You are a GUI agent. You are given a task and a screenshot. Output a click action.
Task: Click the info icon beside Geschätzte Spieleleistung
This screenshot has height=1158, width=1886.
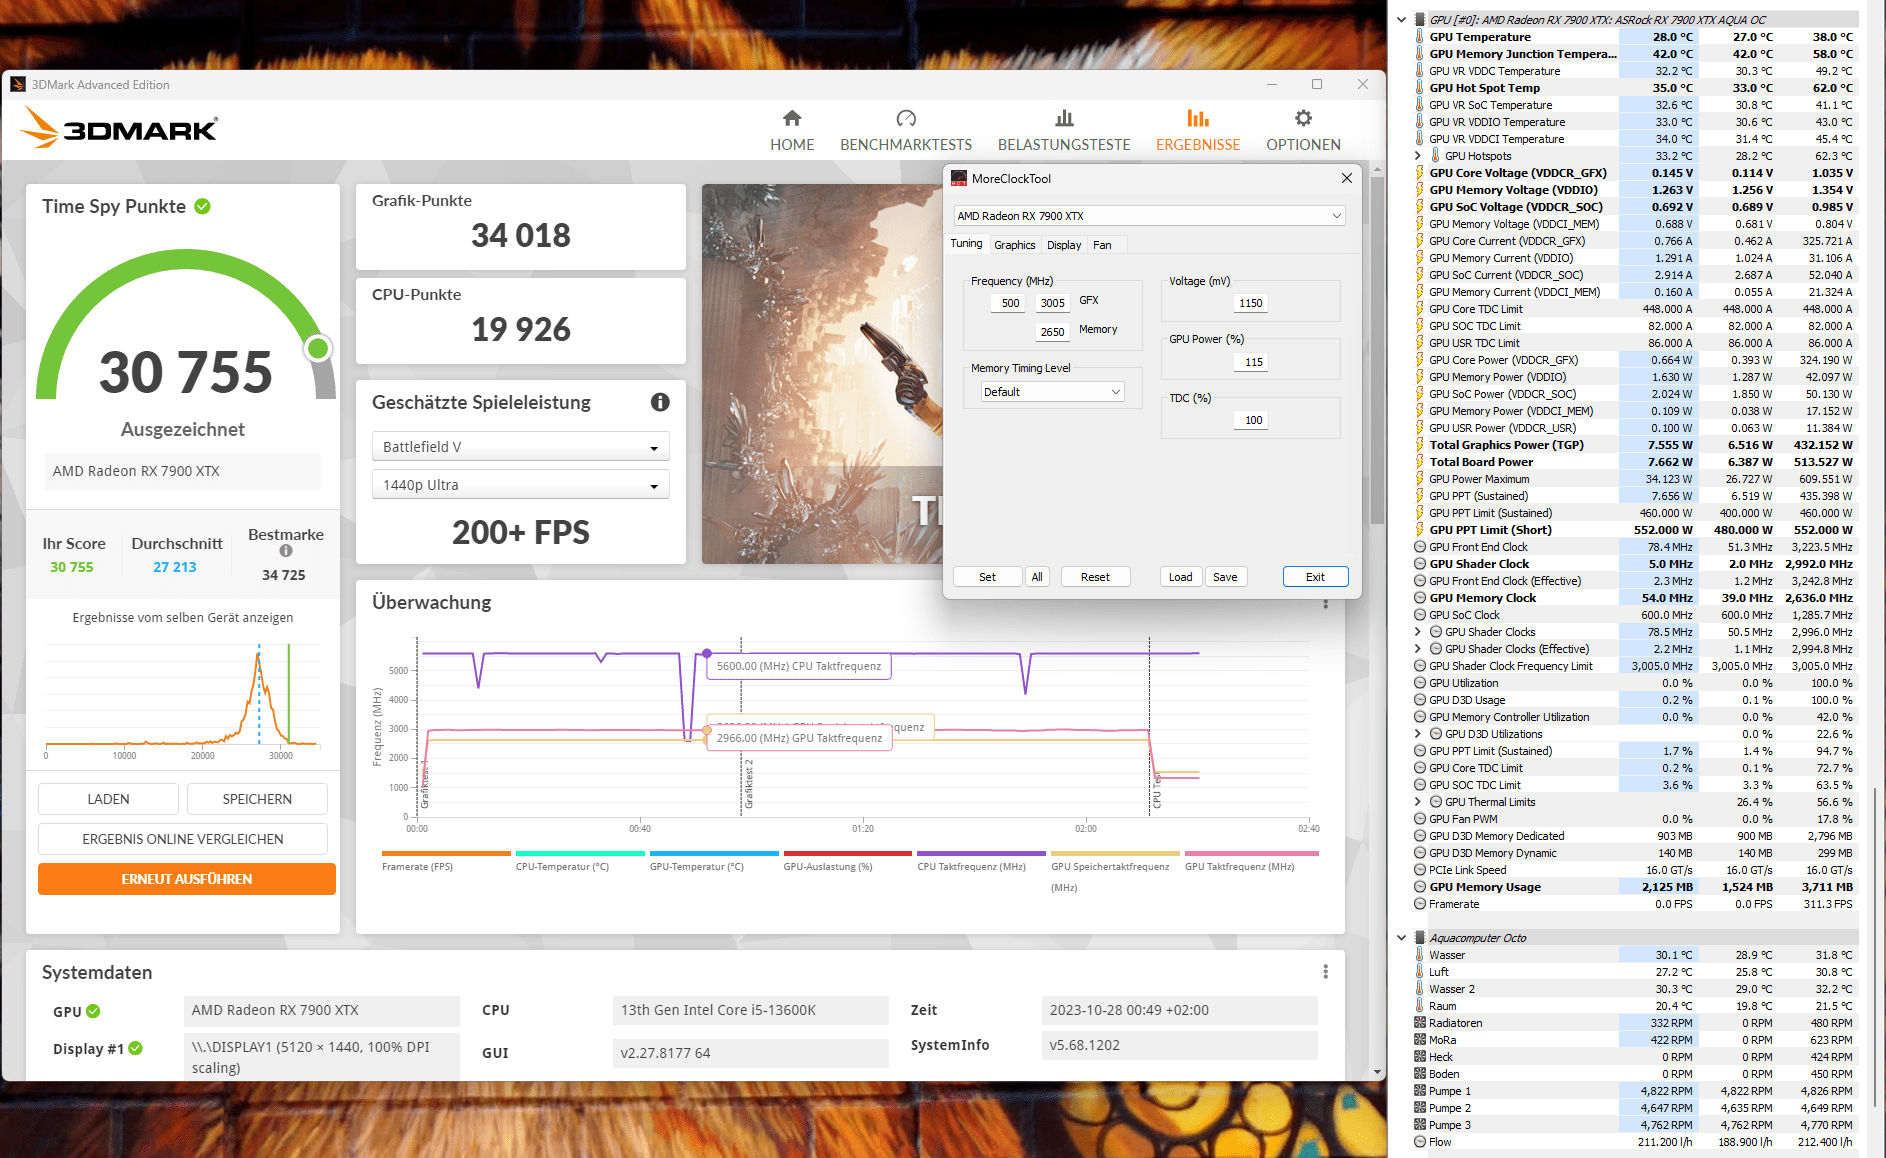[660, 402]
